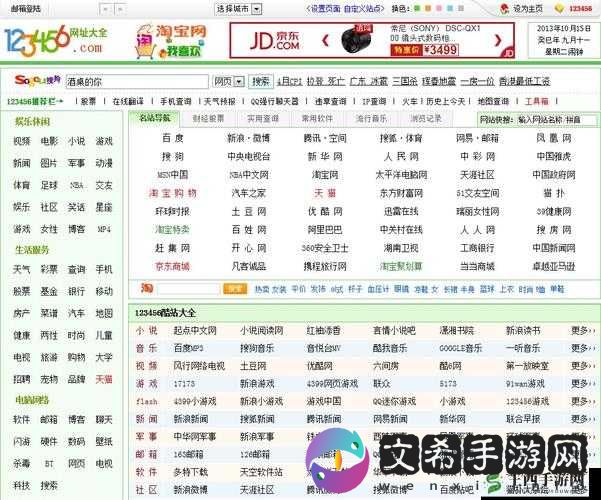The height and width of the screenshot is (500, 601).
Task: Open 电影 in the 娱乐休闲 sidebar
Action: [x=49, y=141]
